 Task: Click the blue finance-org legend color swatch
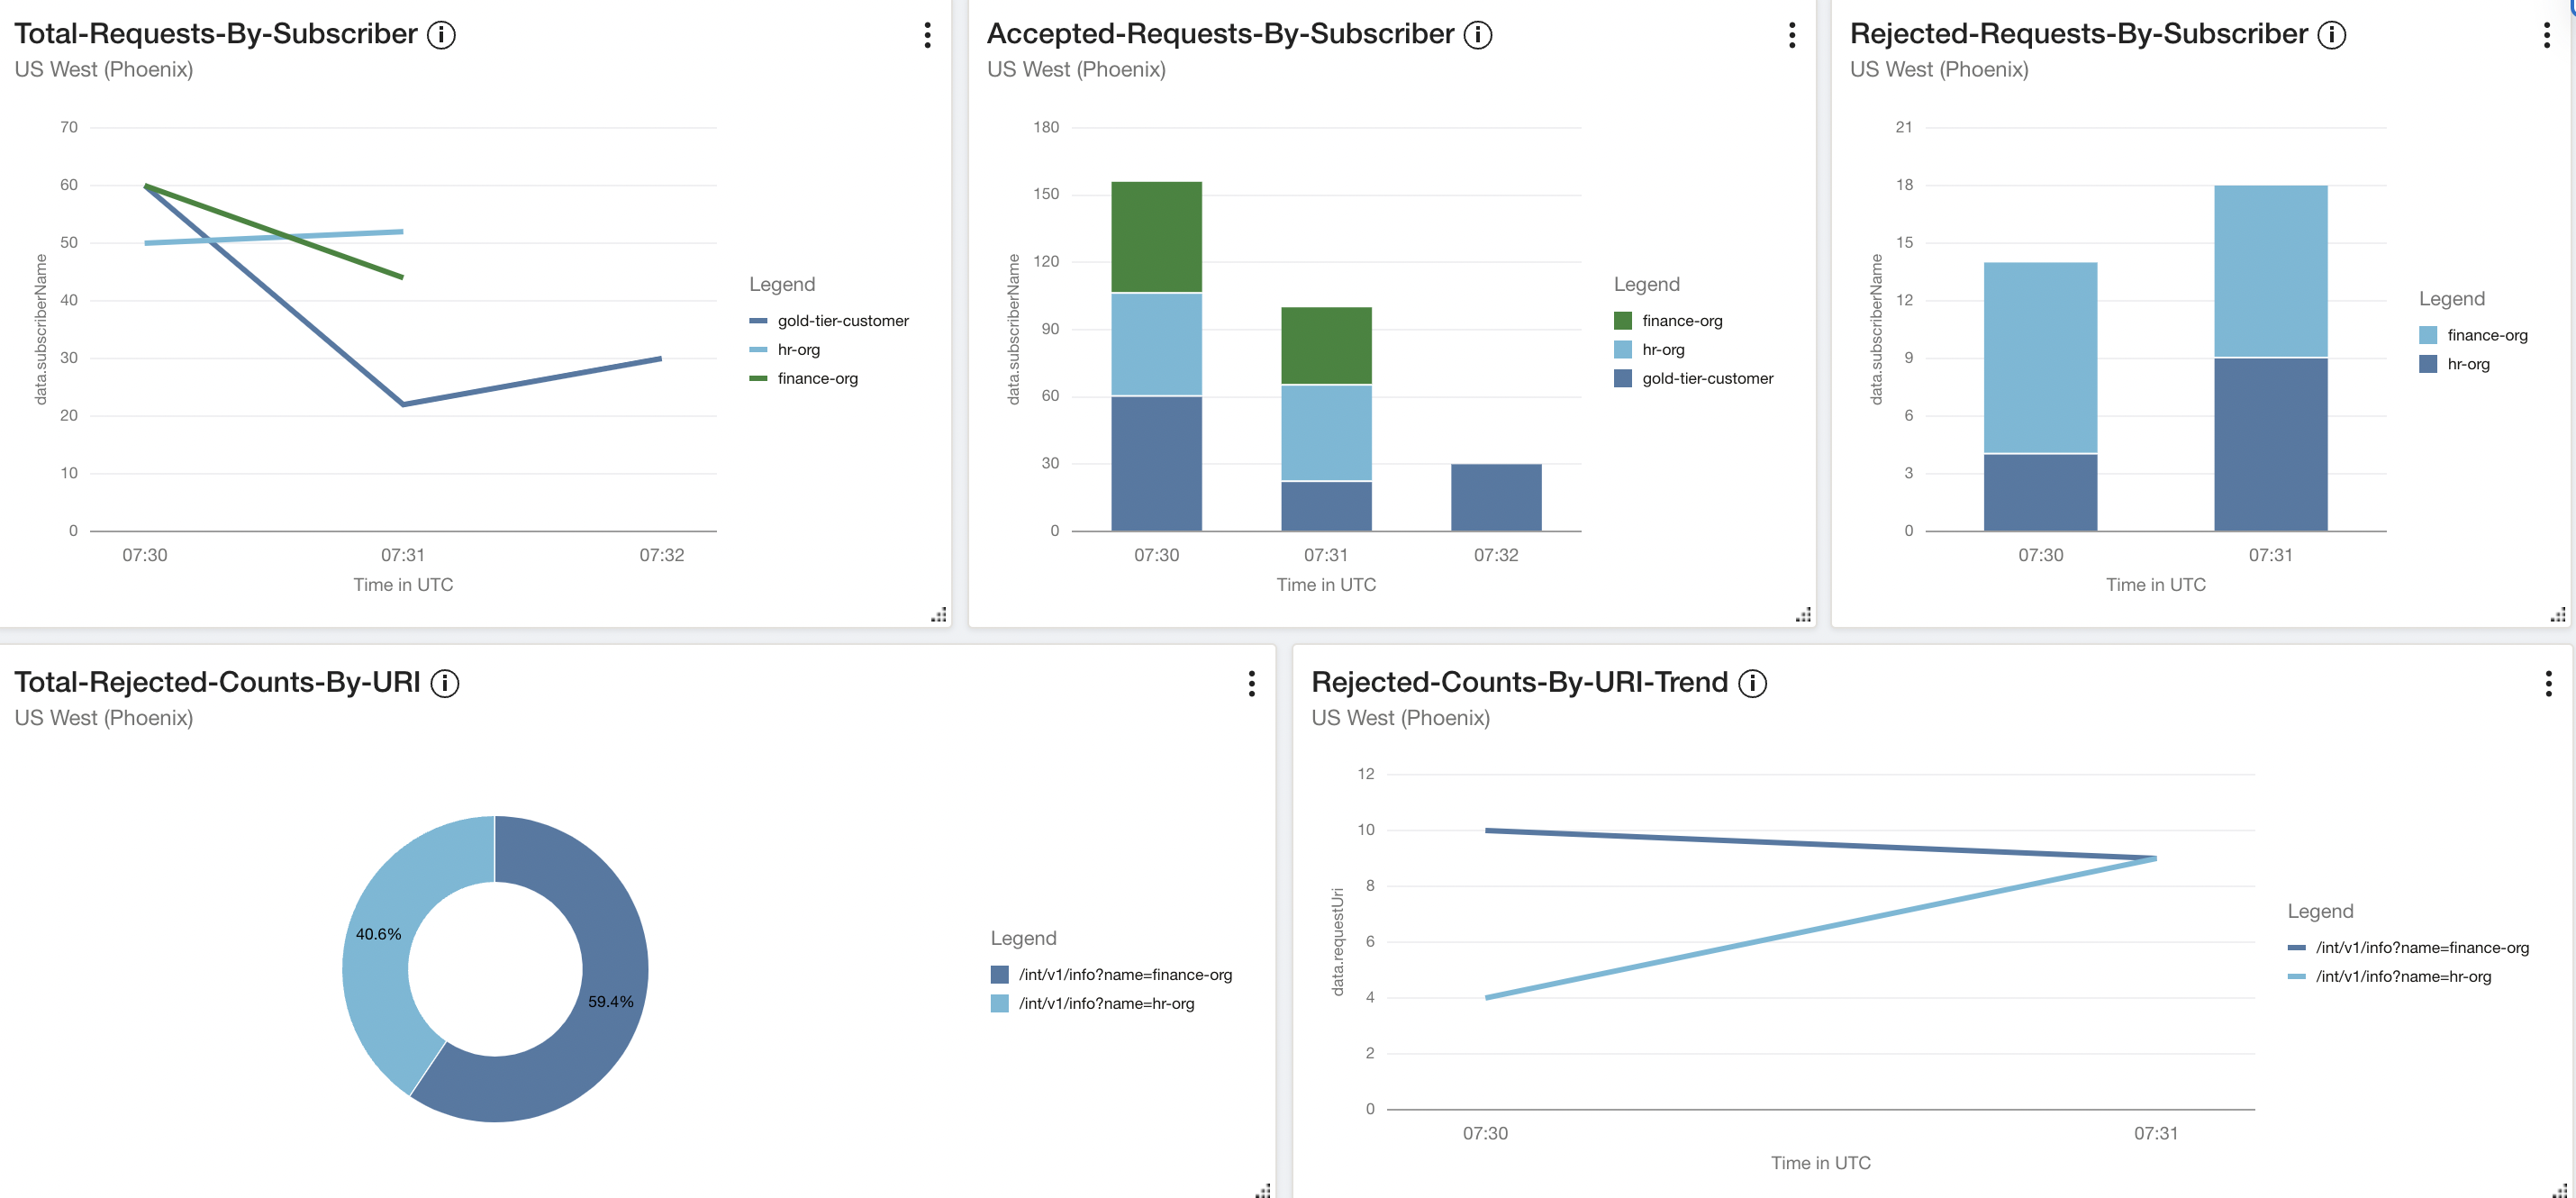2428,335
